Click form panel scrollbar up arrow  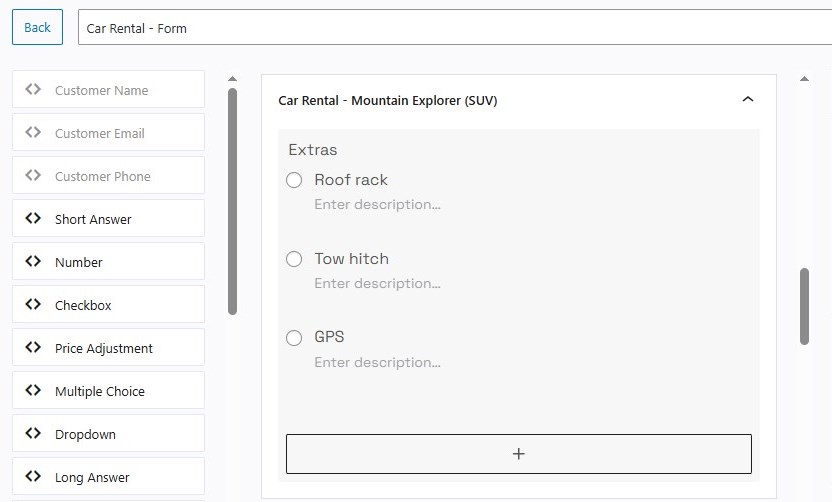click(804, 79)
